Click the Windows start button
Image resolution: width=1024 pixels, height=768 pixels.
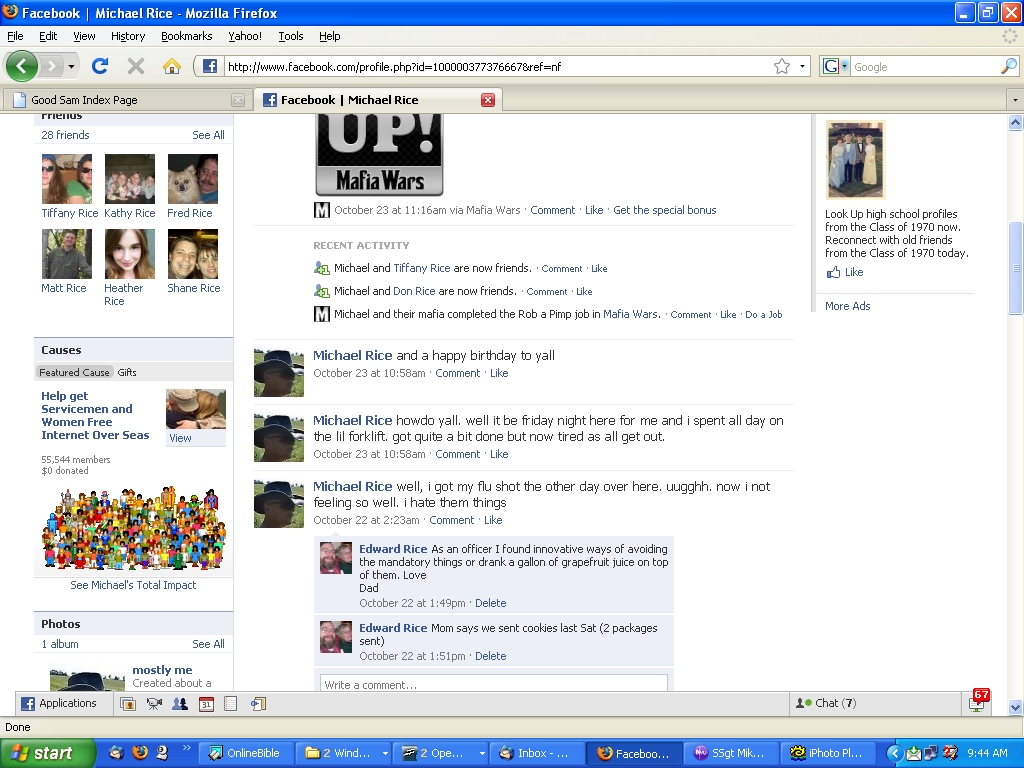point(47,753)
